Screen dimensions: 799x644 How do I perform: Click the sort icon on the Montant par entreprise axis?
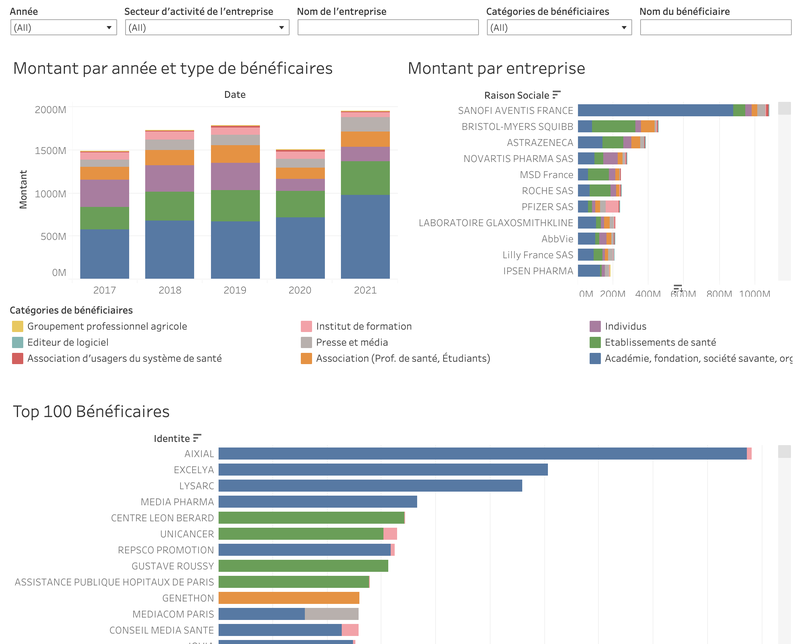click(x=677, y=289)
